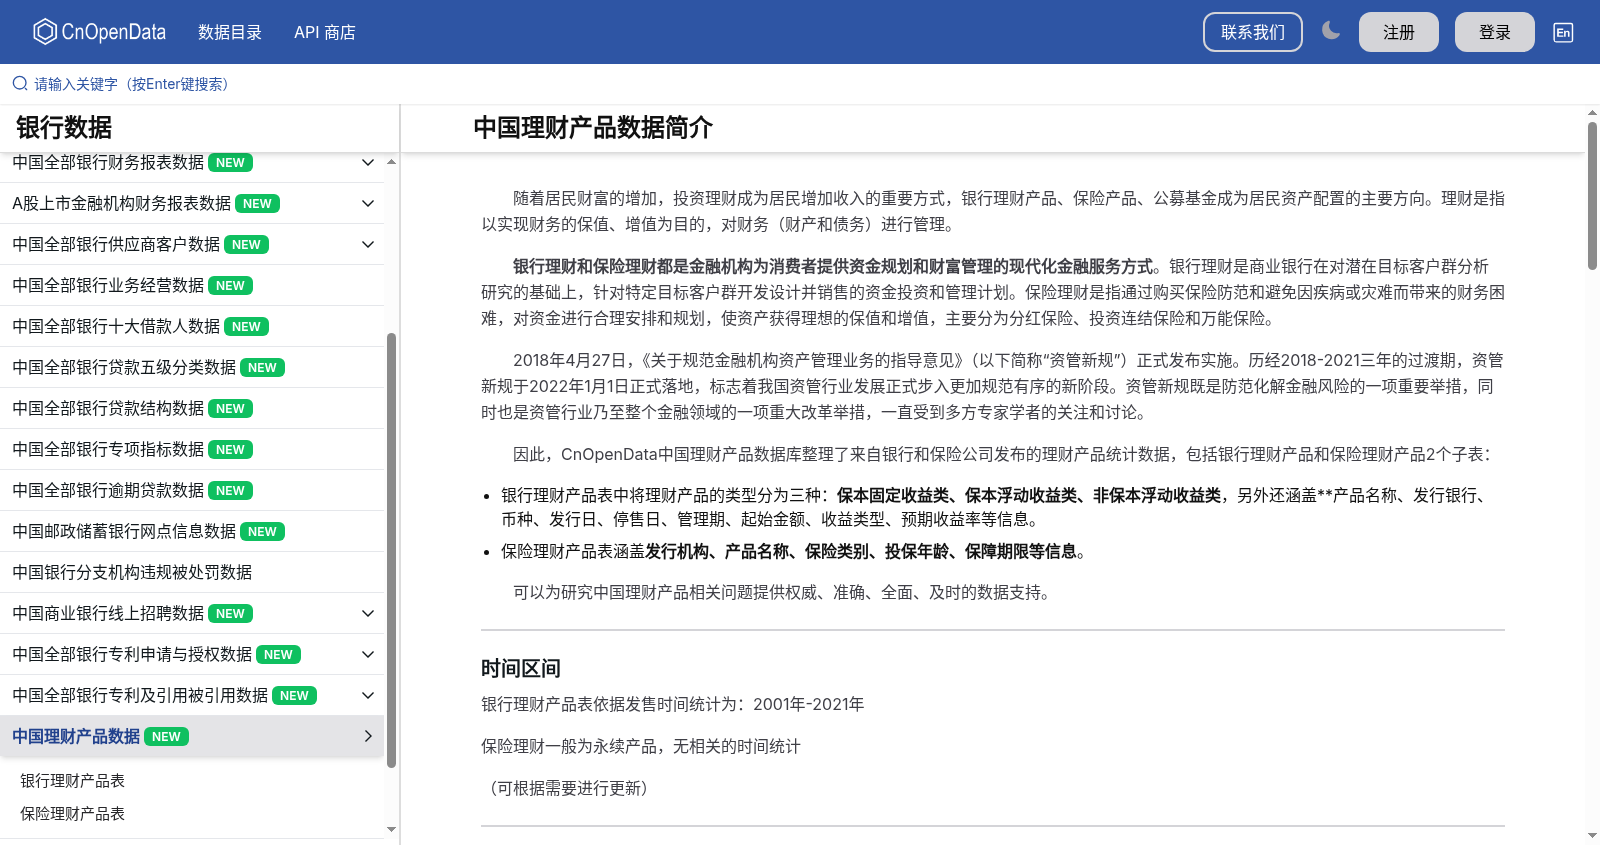Open 中国全部银行专项指标数据 entry
The image size is (1600, 861).
(192, 449)
